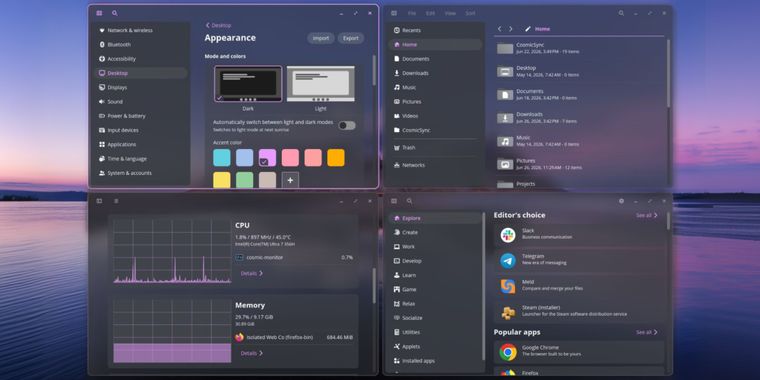The width and height of the screenshot is (760, 380).
Task: Click the Settings window content scrollbar
Action: pyautogui.click(x=374, y=70)
